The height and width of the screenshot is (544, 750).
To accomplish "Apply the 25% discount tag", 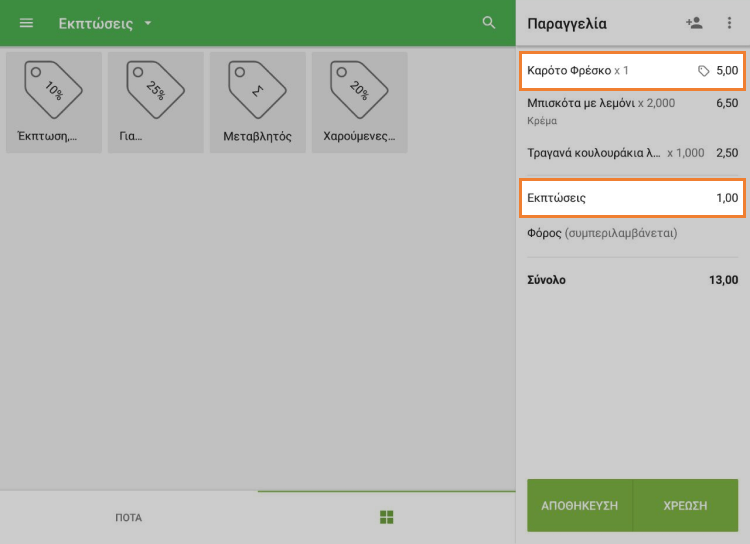I will (156, 102).
